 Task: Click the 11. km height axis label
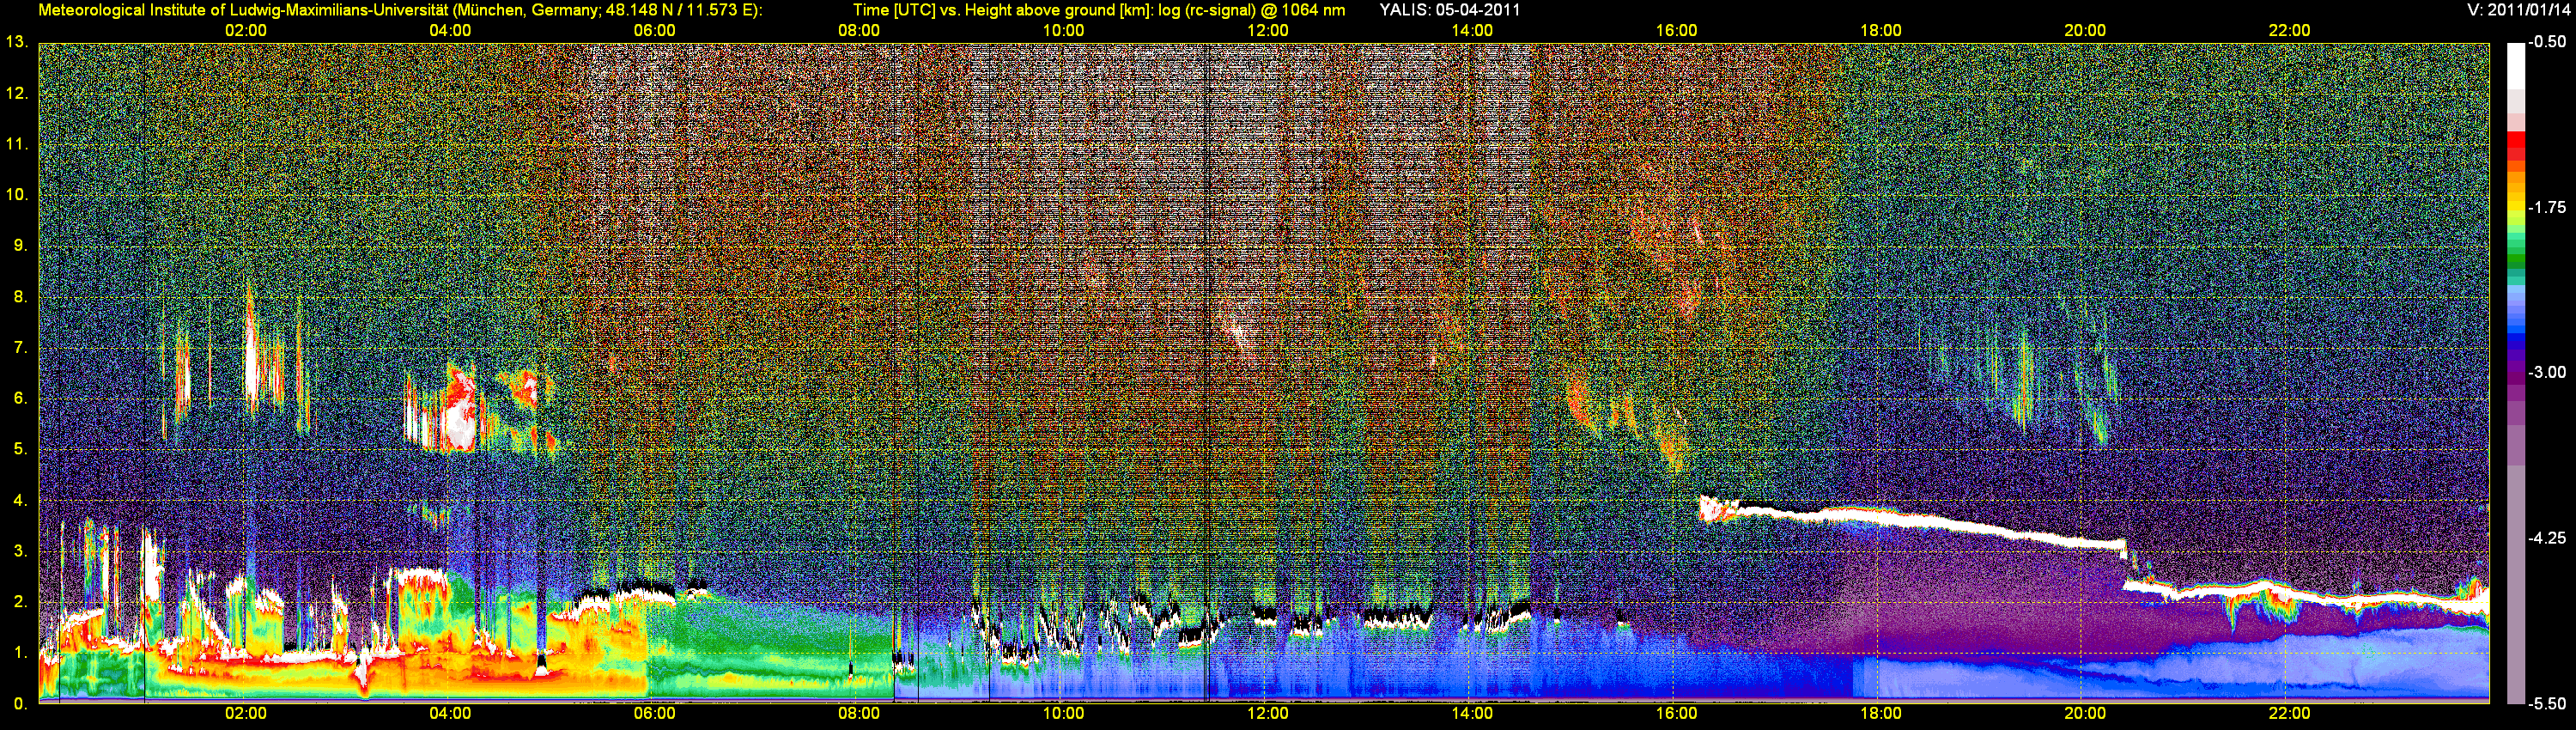(x=16, y=144)
